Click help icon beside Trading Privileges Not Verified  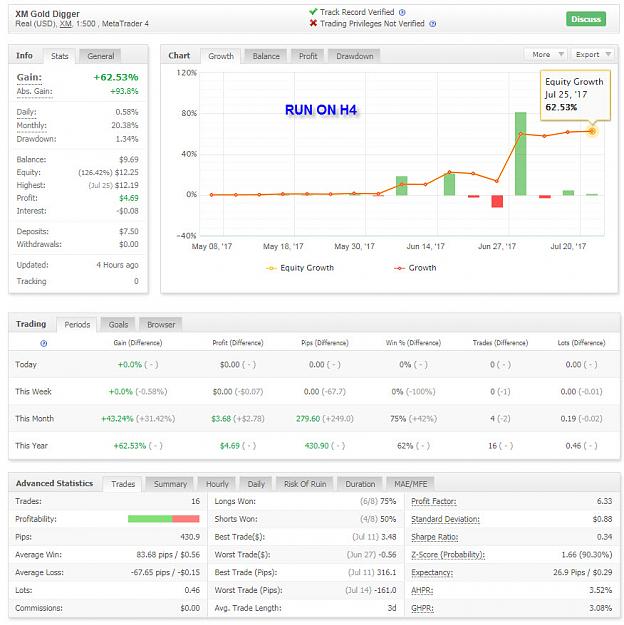[433, 24]
